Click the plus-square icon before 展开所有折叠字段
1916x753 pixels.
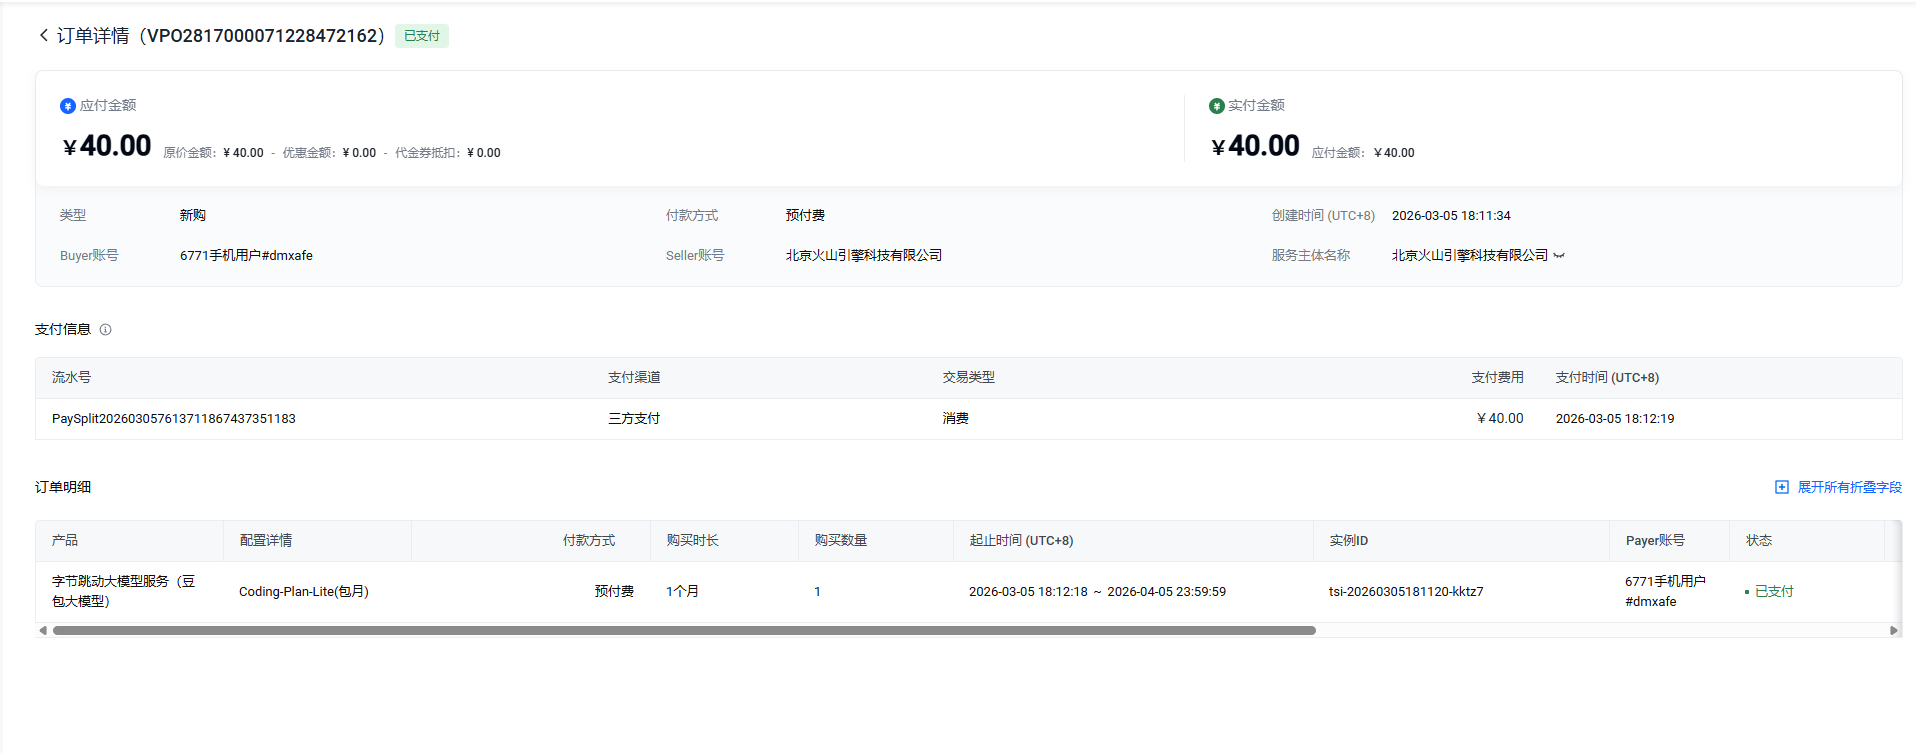point(1781,487)
